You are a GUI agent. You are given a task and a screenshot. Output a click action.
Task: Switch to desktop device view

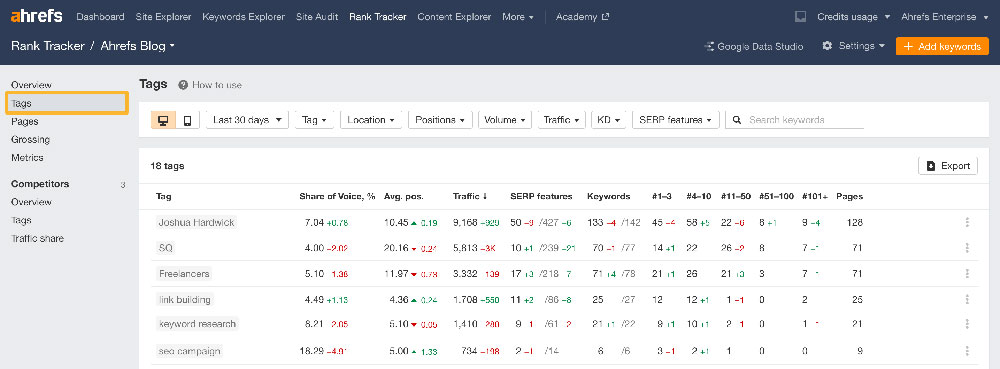click(163, 120)
